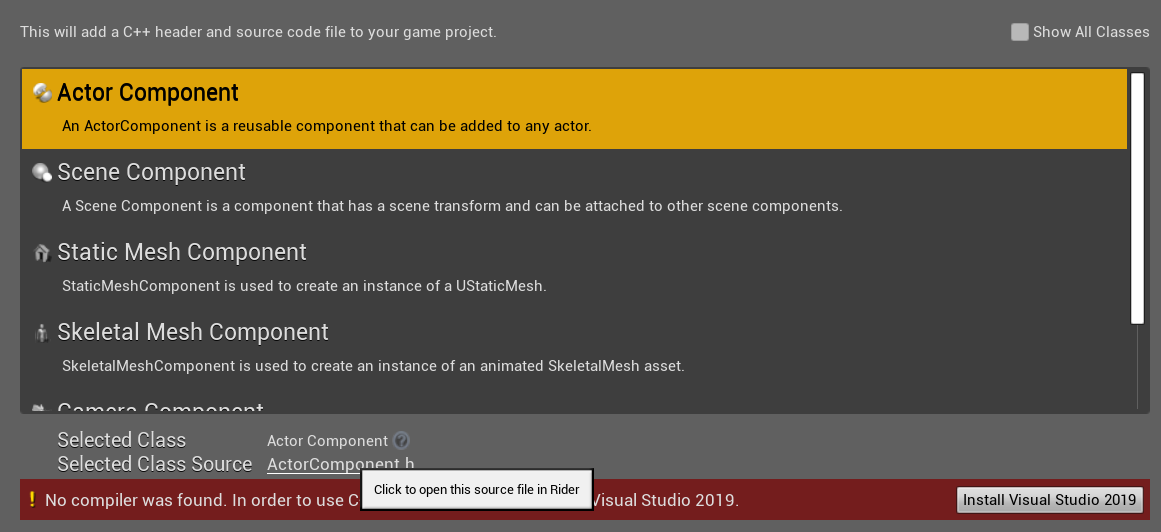The image size is (1161, 532).
Task: Click the Skeletal Mesh Component figure icon
Action: click(x=42, y=333)
